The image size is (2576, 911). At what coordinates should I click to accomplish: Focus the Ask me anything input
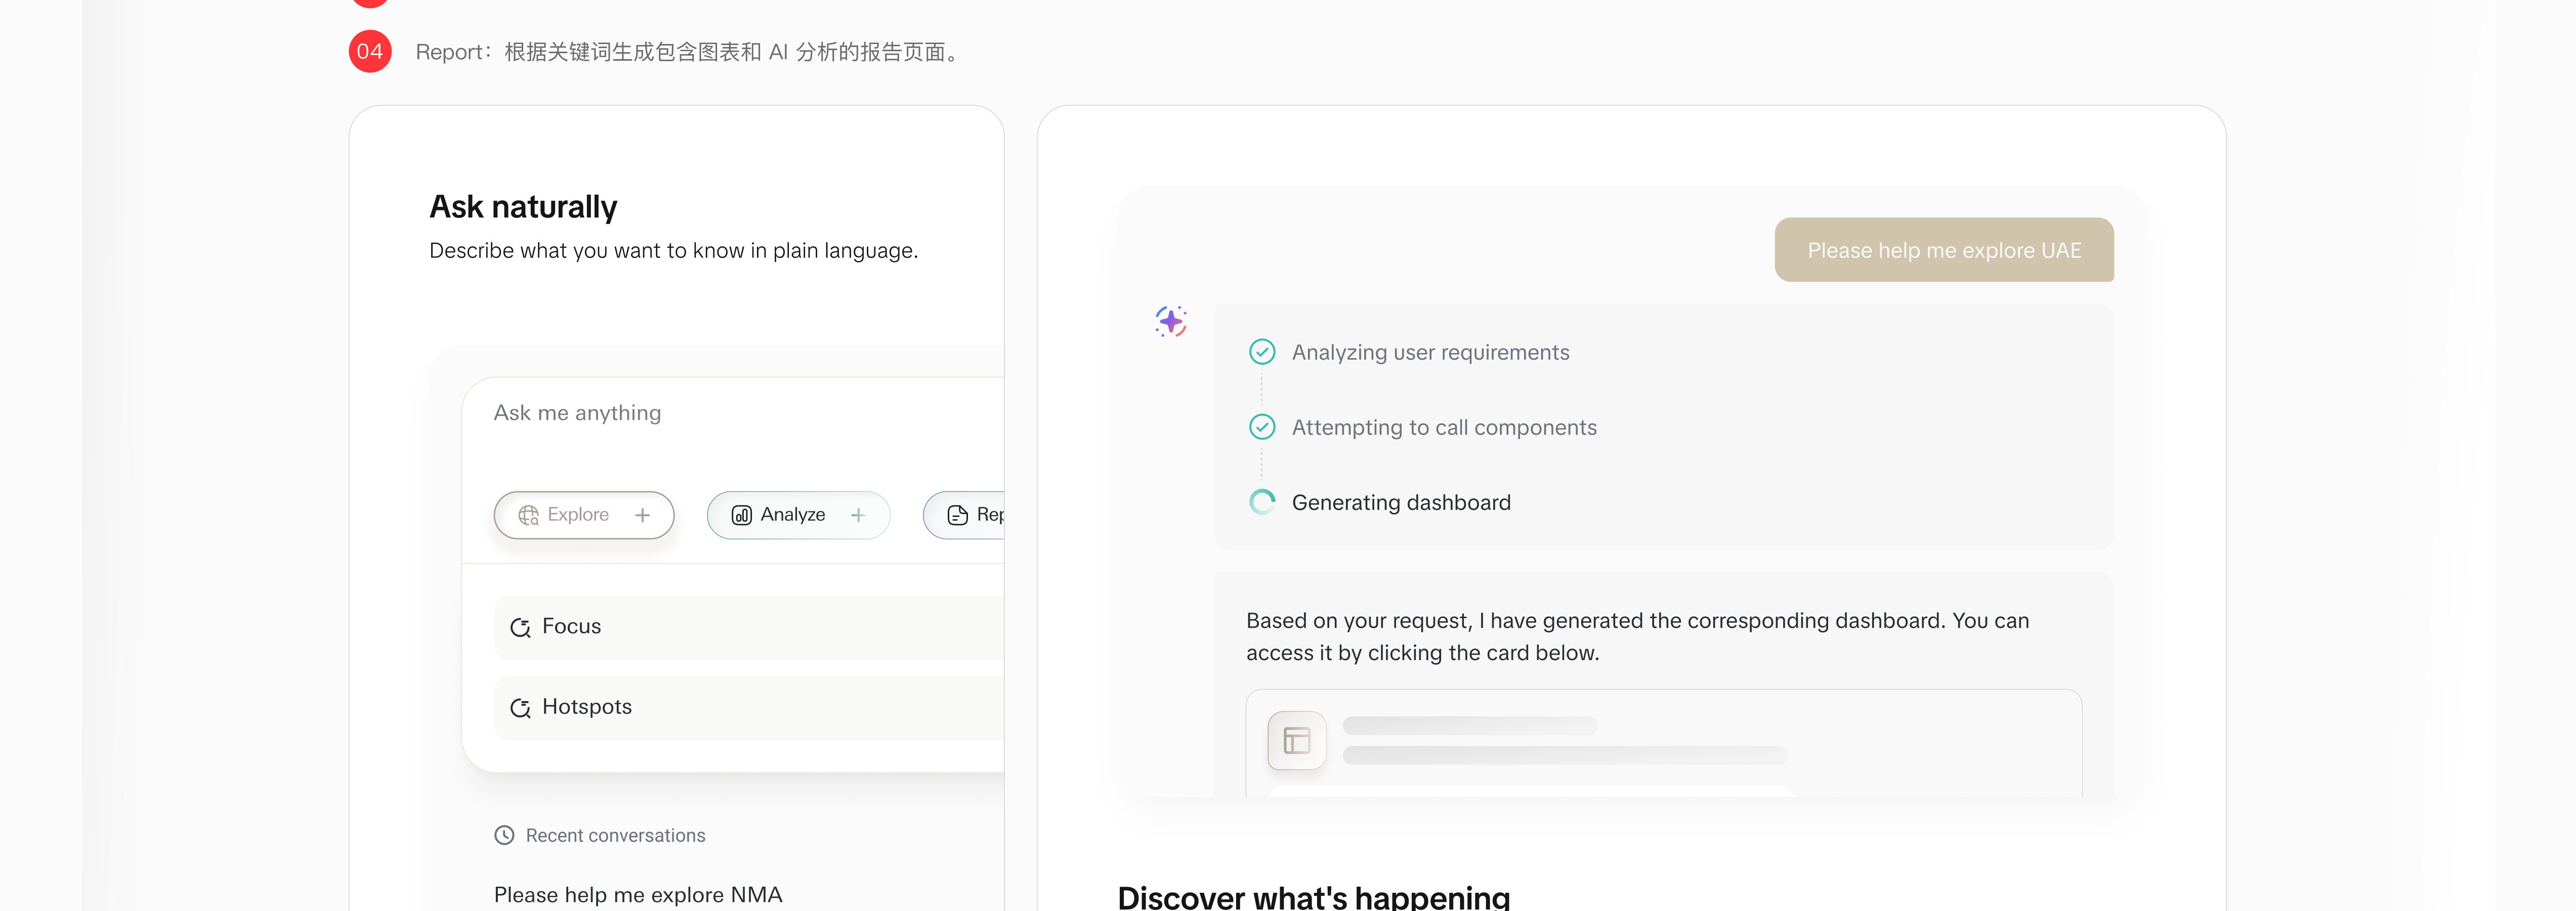(733, 413)
